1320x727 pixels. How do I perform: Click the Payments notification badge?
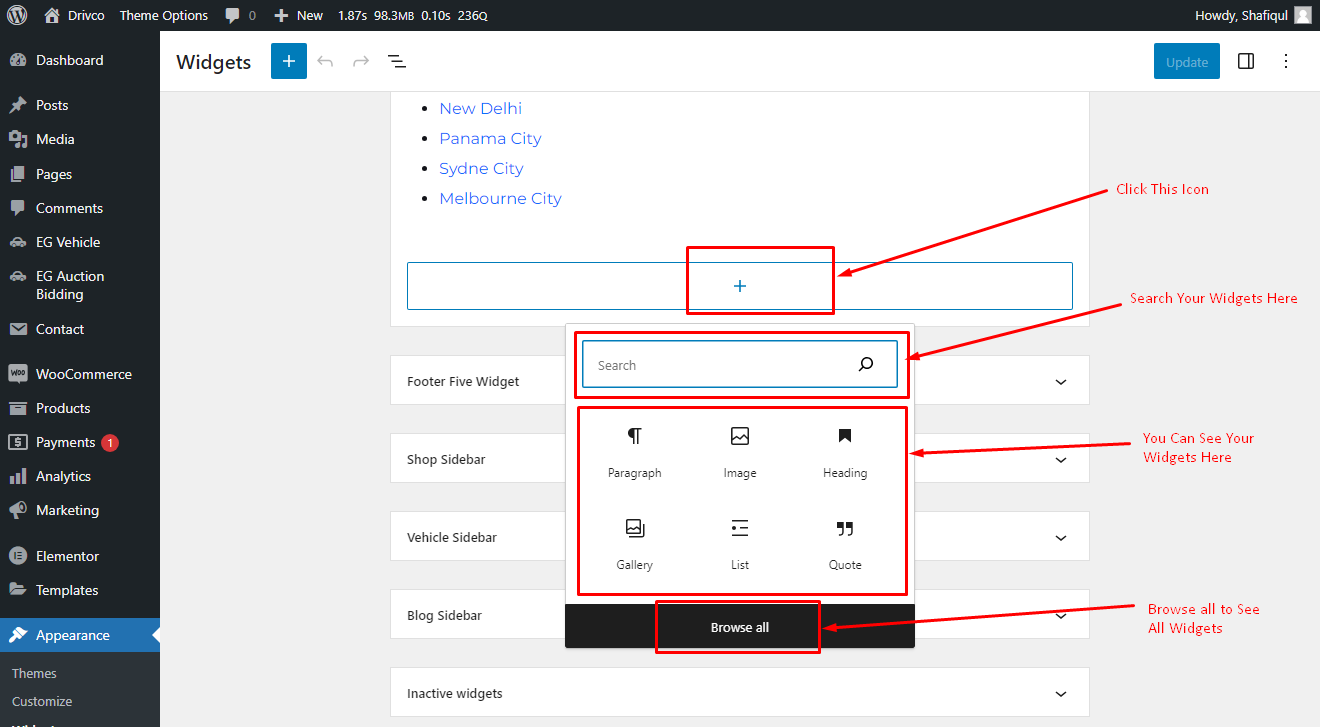click(x=110, y=442)
